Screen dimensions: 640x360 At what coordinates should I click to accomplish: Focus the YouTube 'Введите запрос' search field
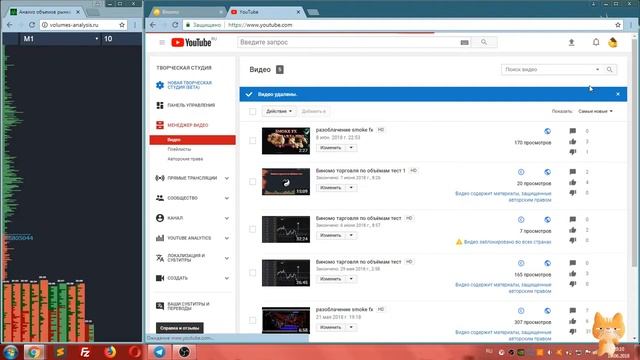pos(349,42)
